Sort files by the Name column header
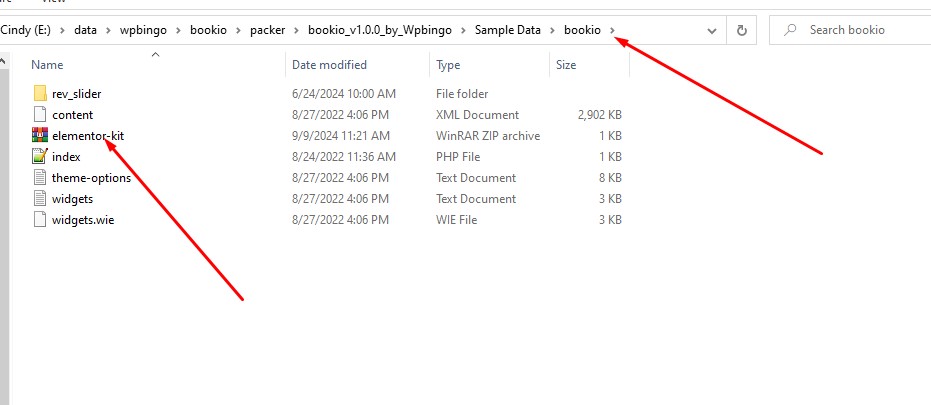The image size is (931, 405). pyautogui.click(x=47, y=65)
